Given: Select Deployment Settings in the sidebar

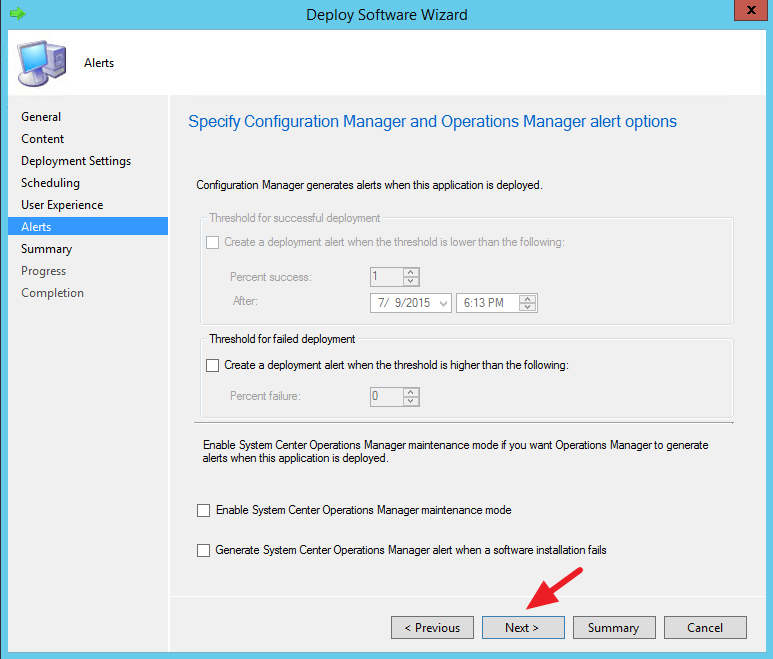Looking at the screenshot, I should [76, 161].
